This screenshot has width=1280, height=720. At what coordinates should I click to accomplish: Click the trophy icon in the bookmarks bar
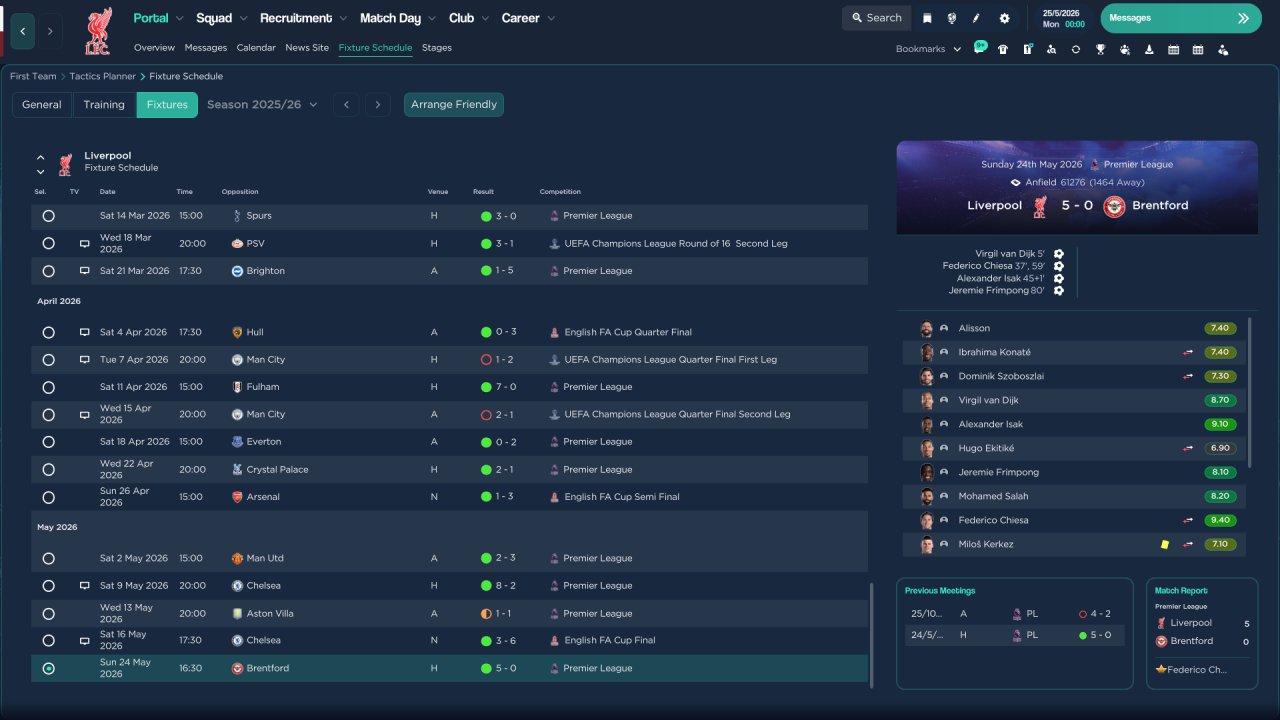[1100, 49]
